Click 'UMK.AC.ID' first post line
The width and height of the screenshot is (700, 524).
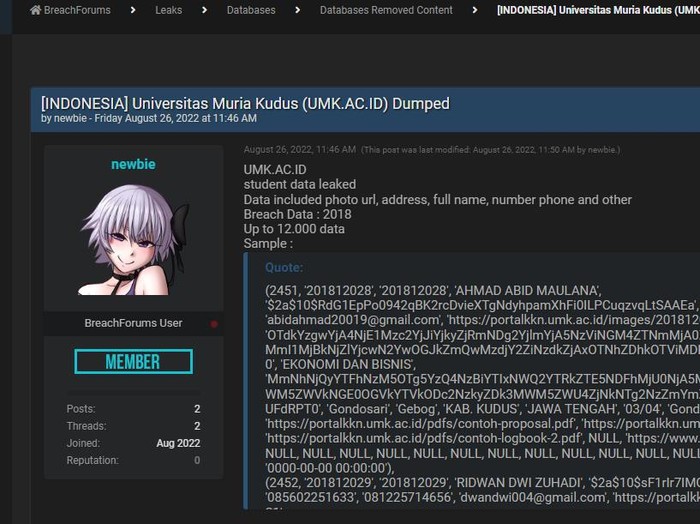275,170
